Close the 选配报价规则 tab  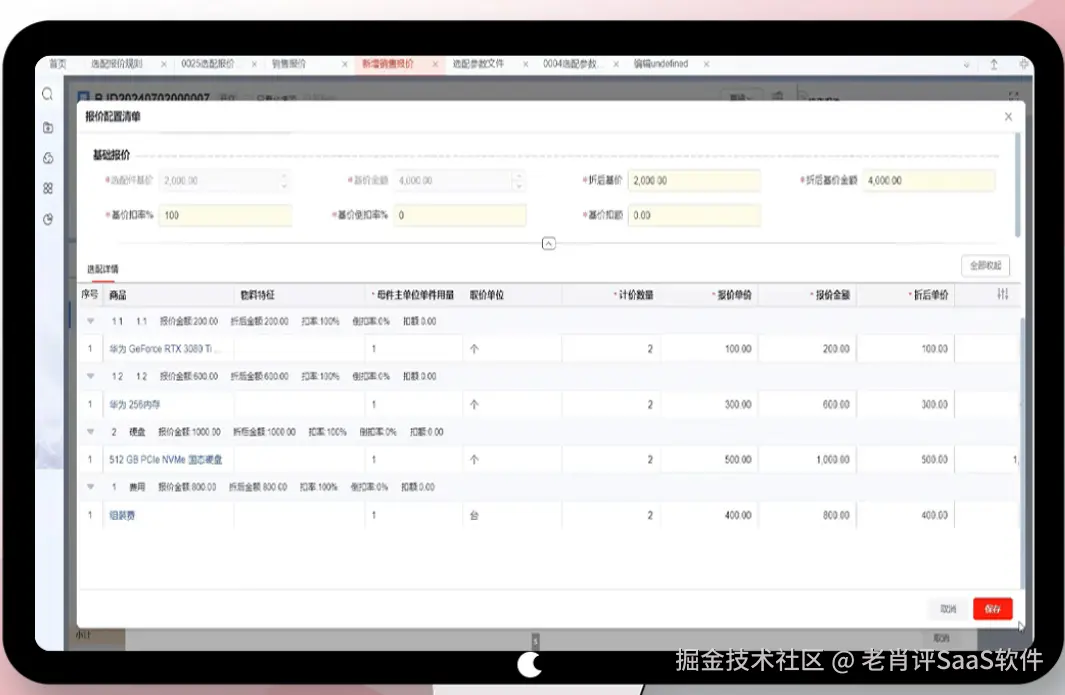(x=164, y=65)
